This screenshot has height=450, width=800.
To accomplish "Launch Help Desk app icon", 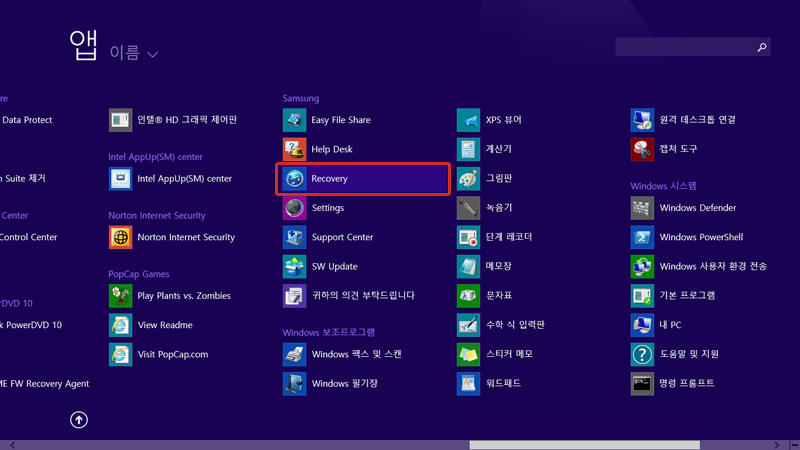I will (x=294, y=149).
